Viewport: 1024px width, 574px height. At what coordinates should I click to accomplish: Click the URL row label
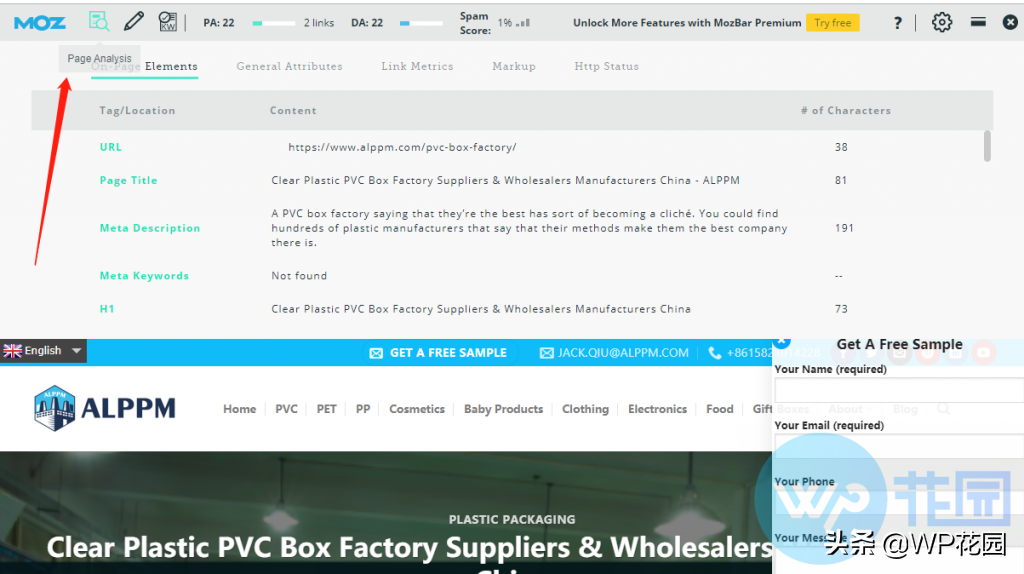point(110,147)
